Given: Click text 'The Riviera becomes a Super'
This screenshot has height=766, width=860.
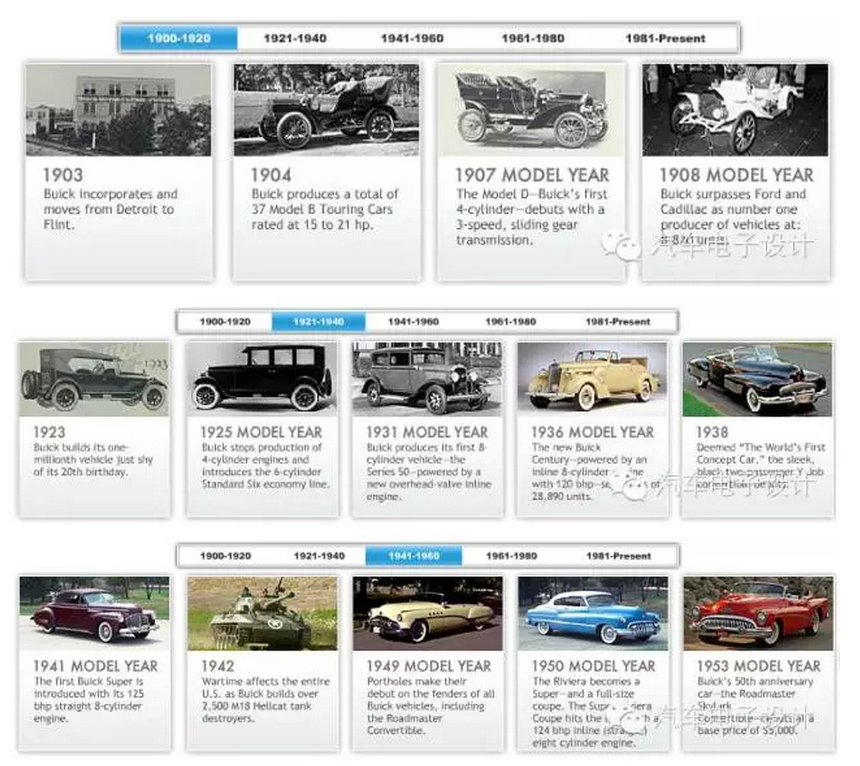Looking at the screenshot, I should pyautogui.click(x=595, y=712).
